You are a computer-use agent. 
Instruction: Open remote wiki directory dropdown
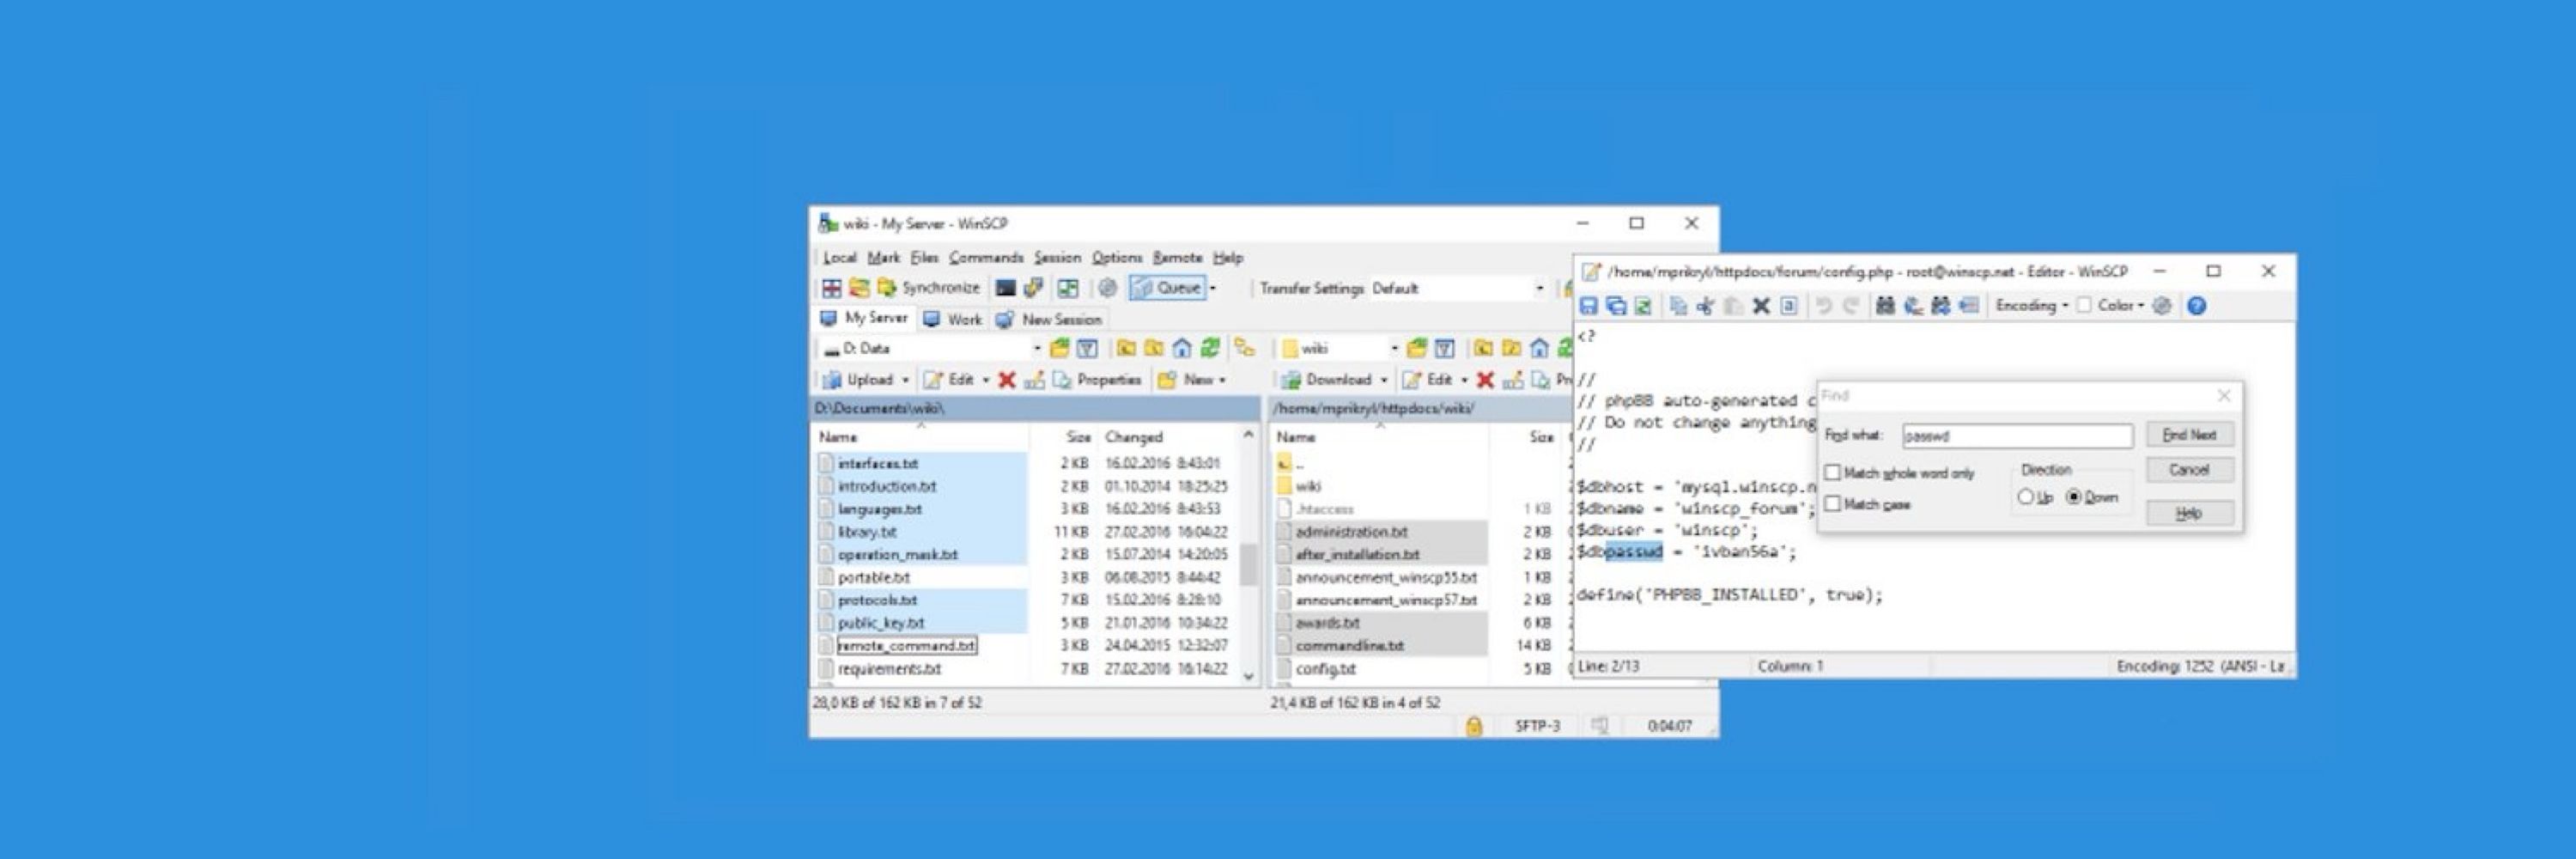[1394, 348]
